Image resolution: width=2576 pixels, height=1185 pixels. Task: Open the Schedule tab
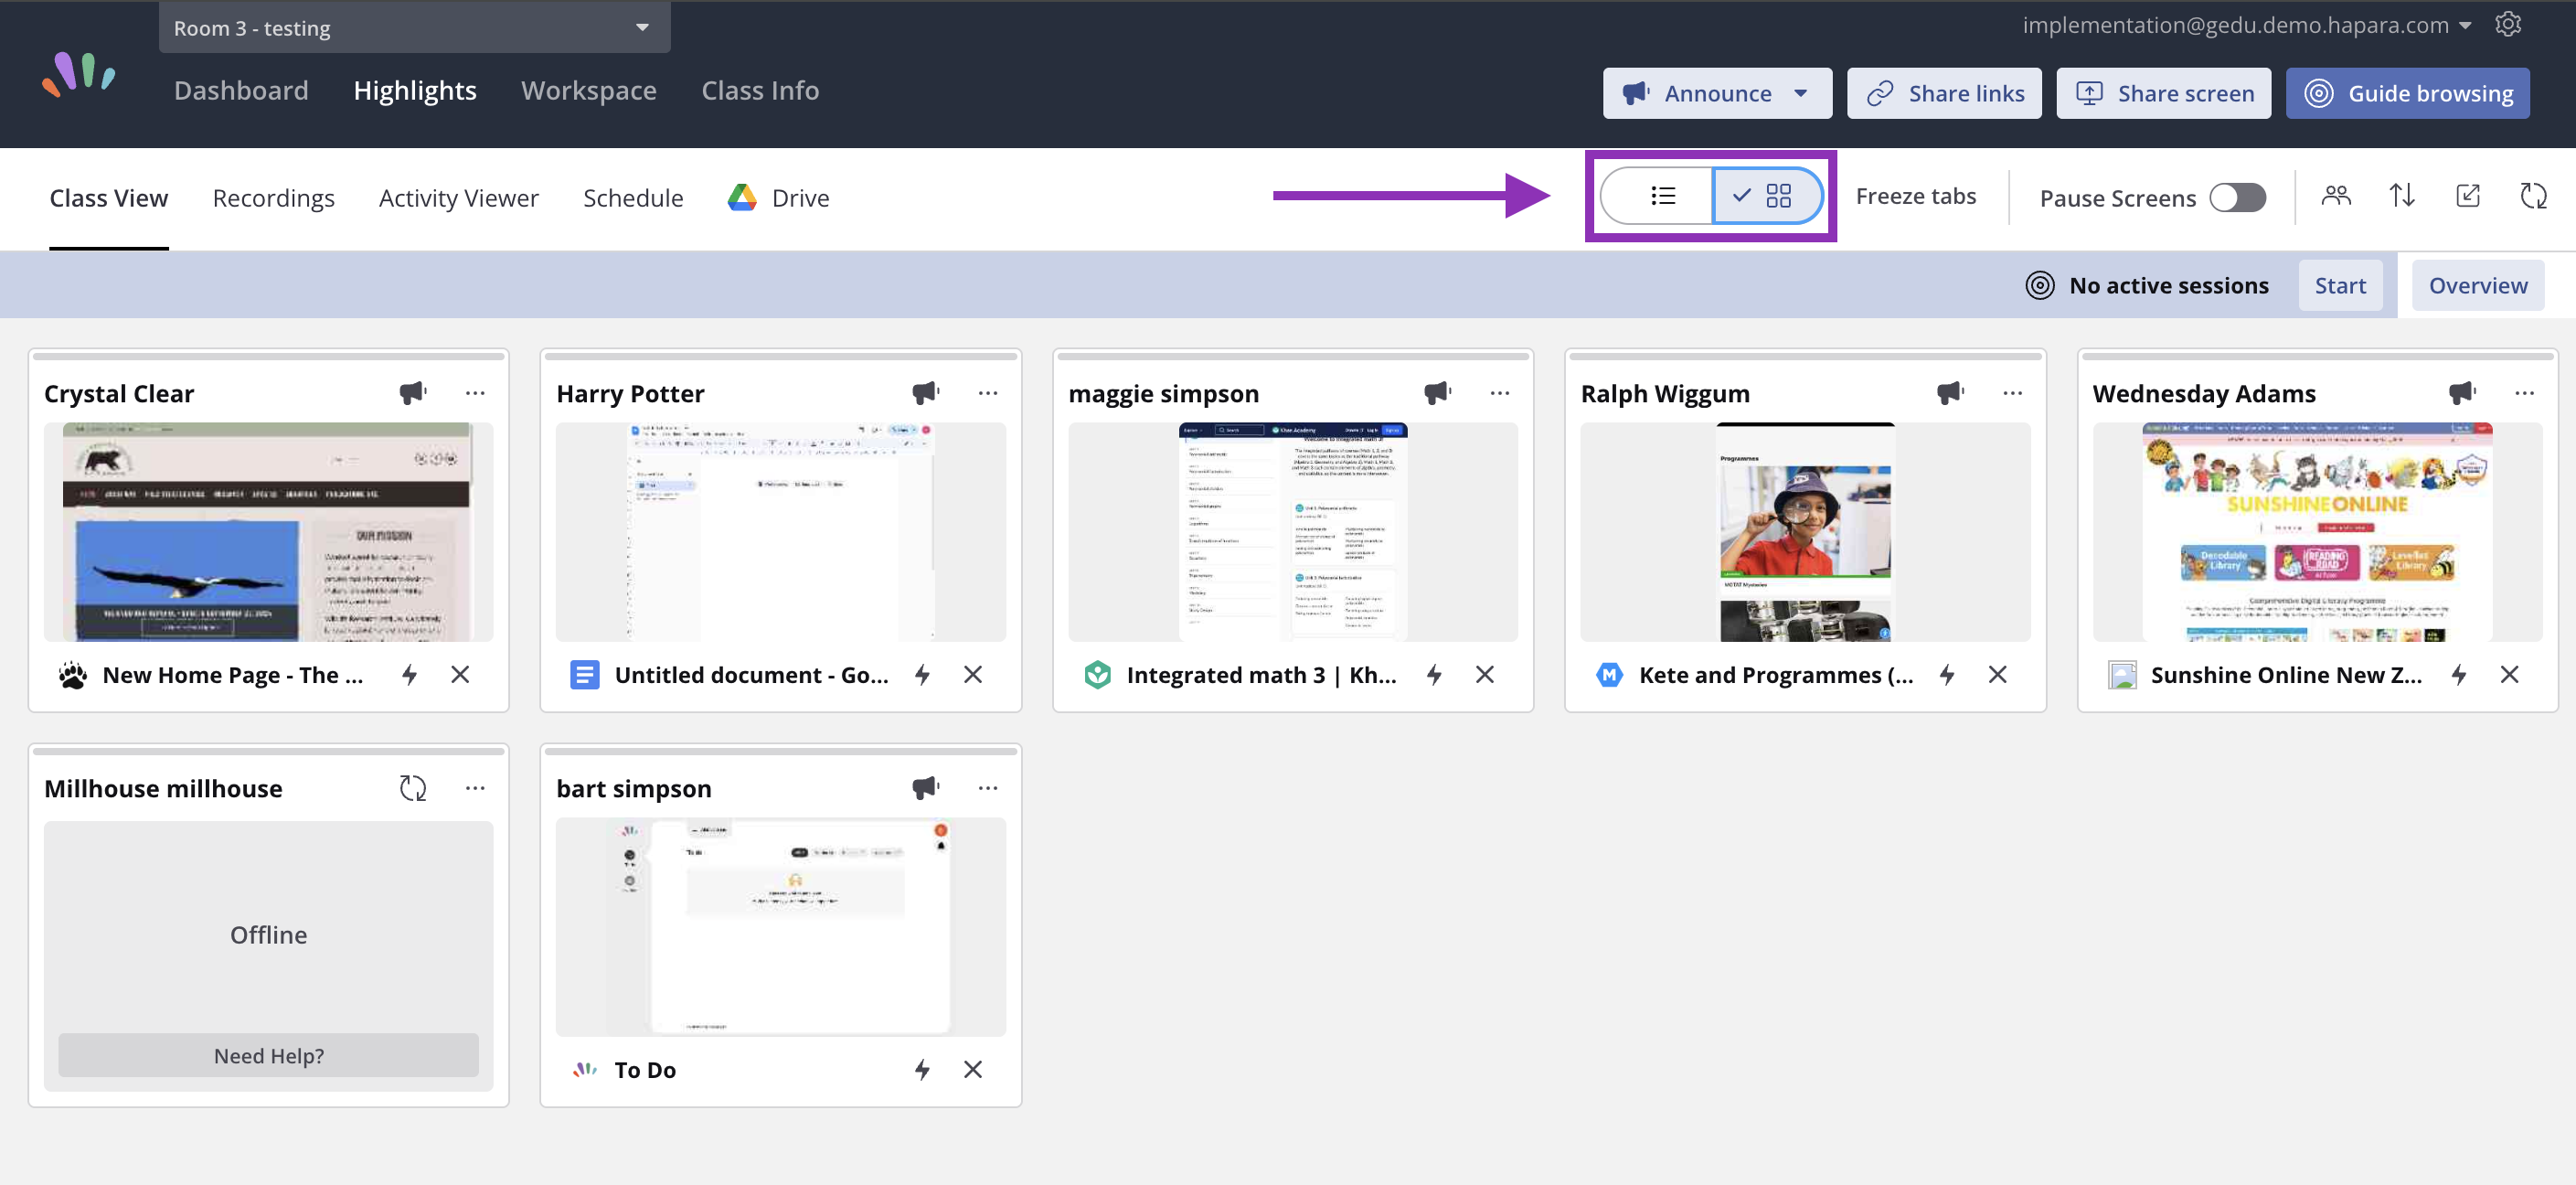tap(633, 198)
